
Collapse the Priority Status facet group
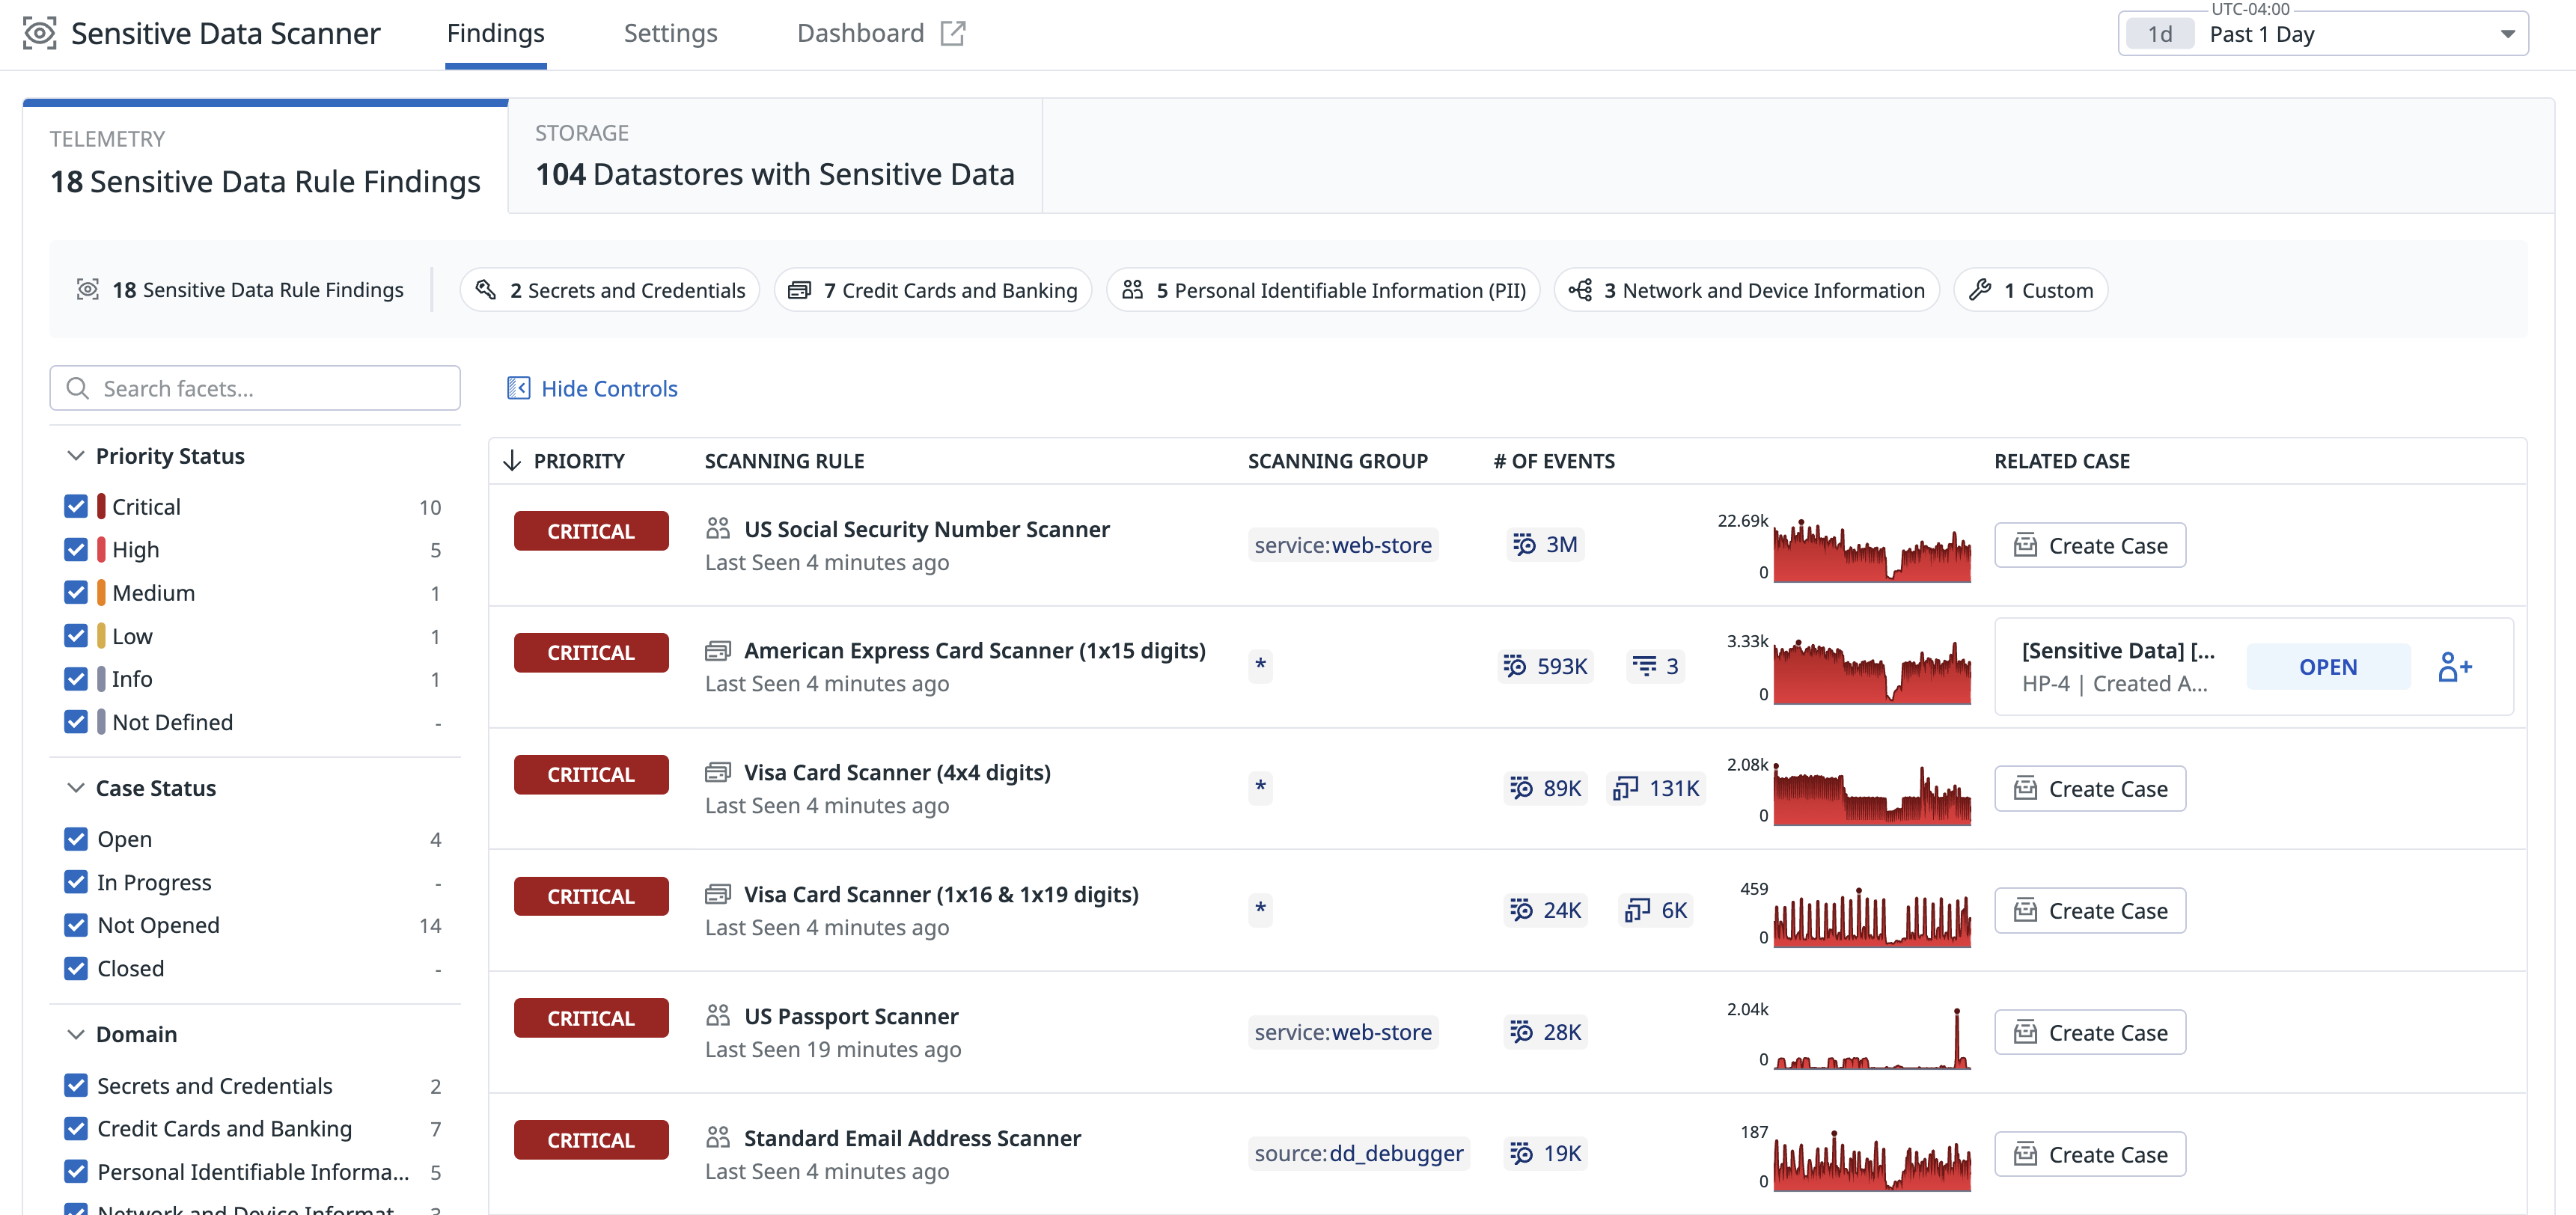point(76,456)
